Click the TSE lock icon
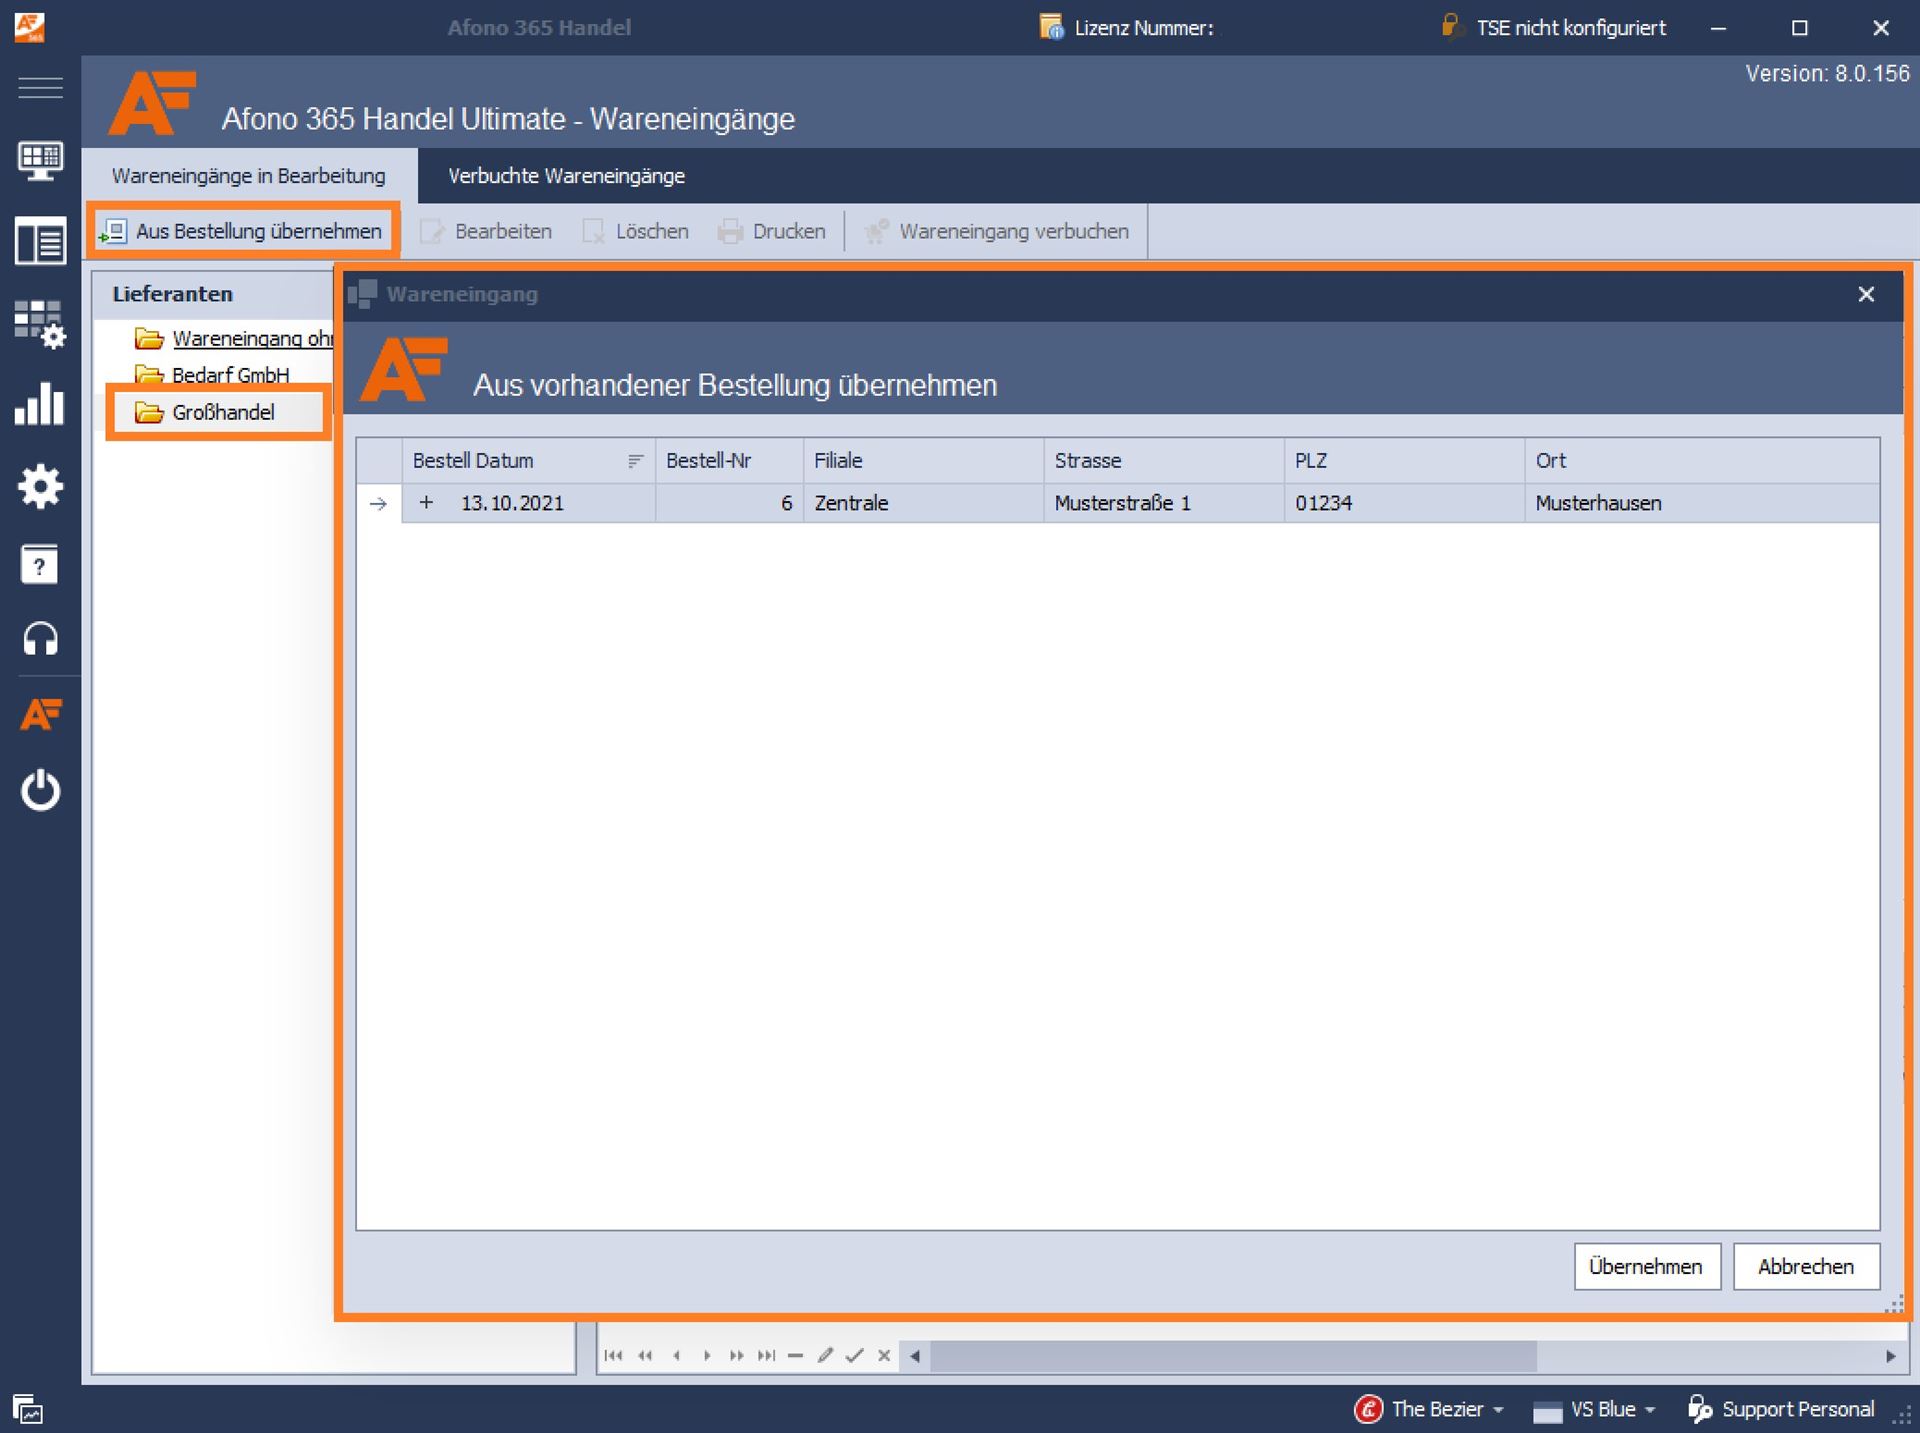Viewport: 1920px width, 1433px height. coord(1450,26)
